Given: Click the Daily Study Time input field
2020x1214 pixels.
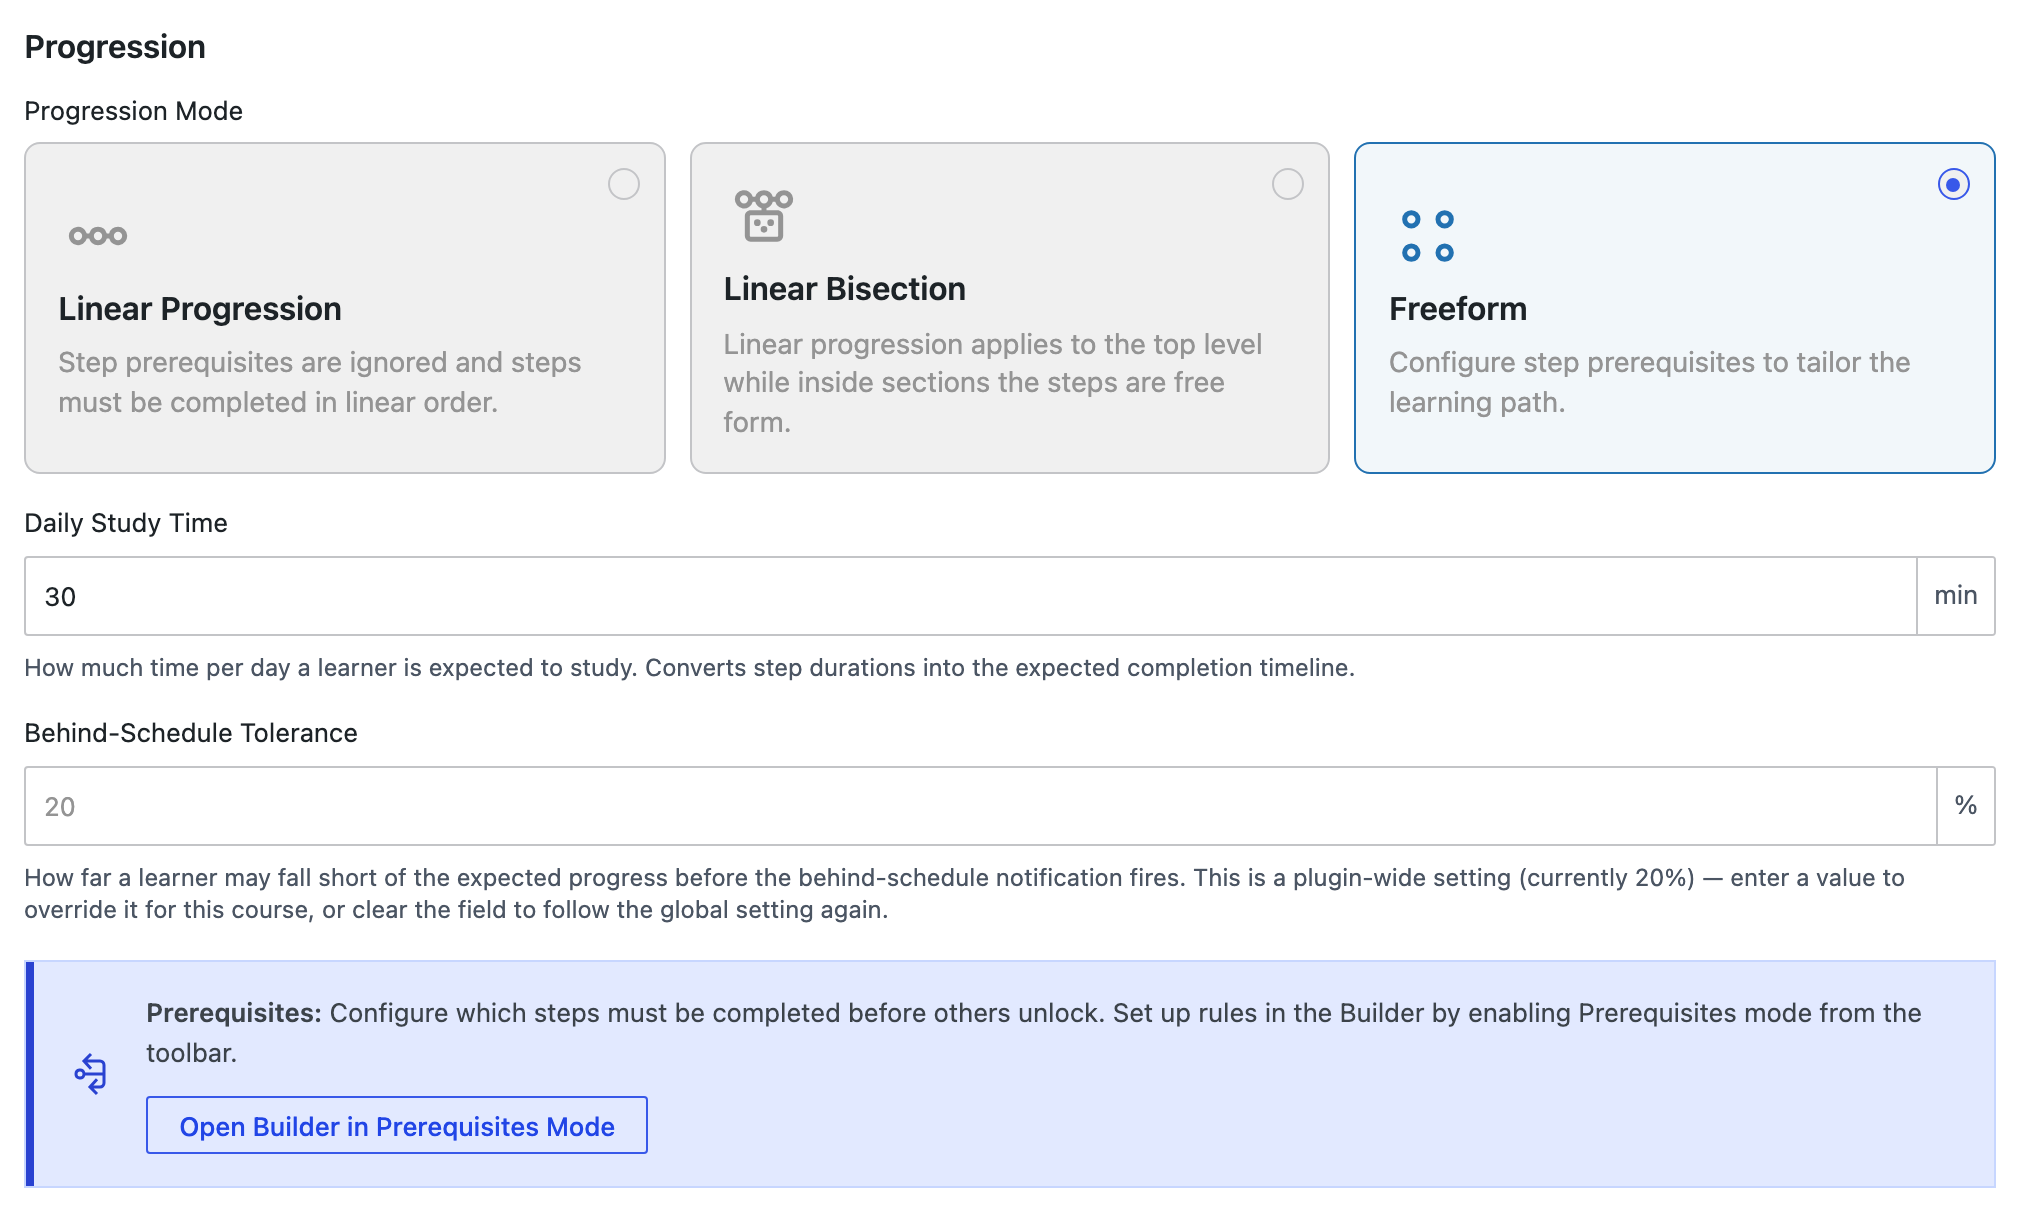Looking at the screenshot, I should pos(970,596).
